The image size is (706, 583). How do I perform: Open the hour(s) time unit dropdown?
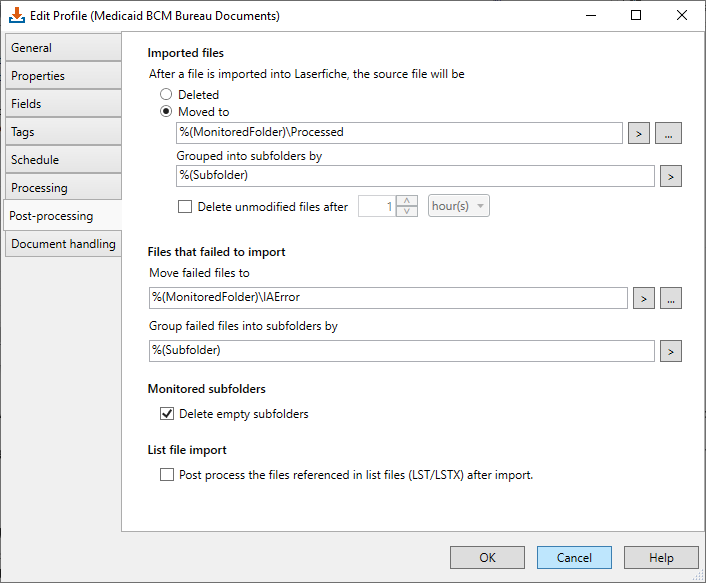point(458,206)
